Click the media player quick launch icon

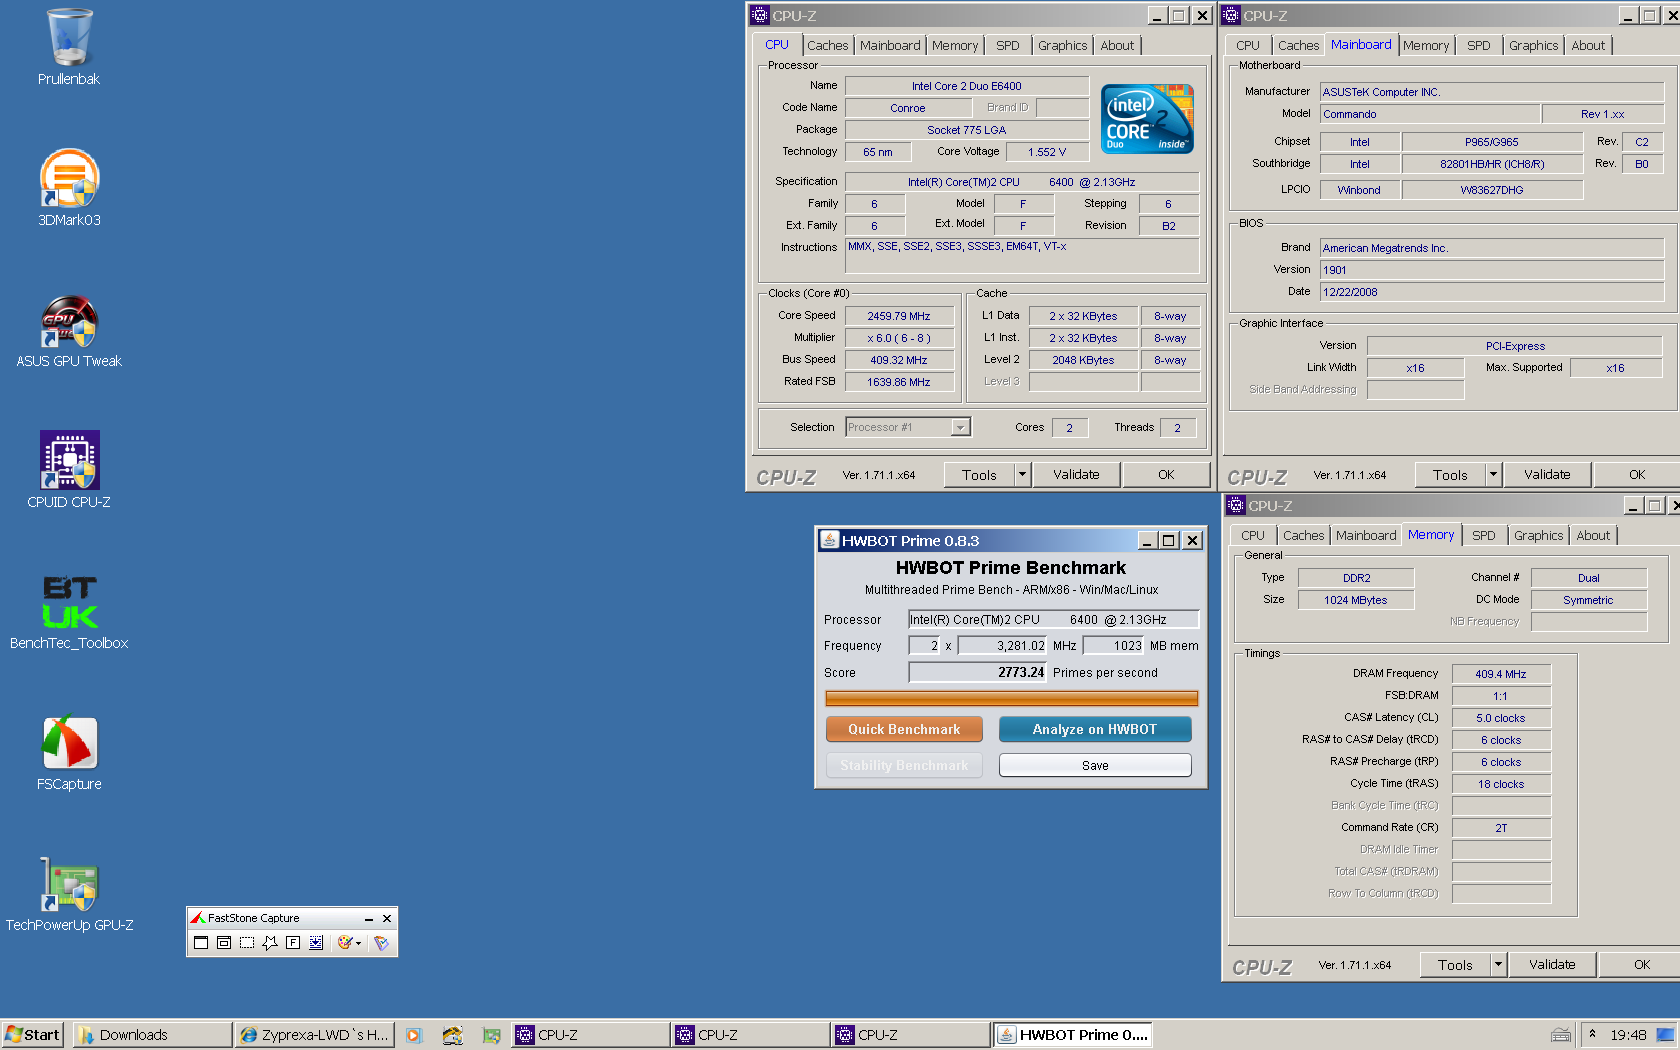click(x=413, y=1035)
